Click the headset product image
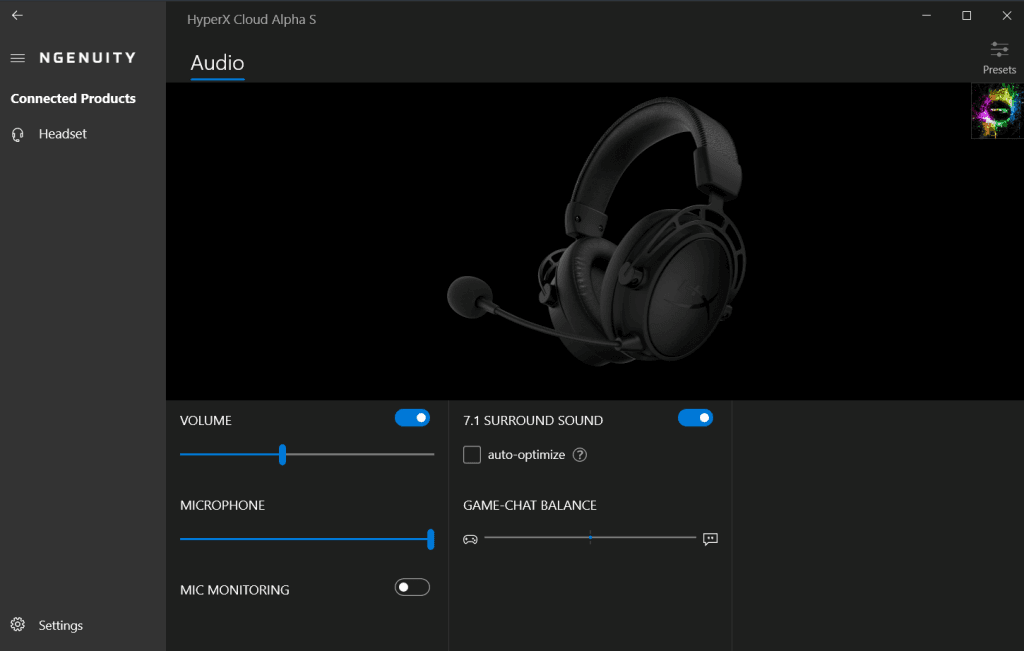 (x=596, y=232)
